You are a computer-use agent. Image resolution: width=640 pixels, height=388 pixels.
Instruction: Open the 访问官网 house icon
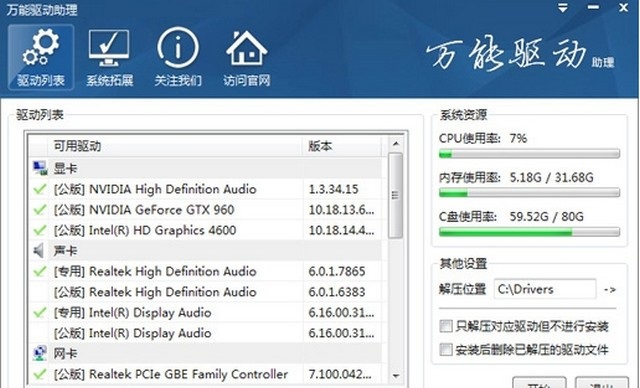(247, 57)
